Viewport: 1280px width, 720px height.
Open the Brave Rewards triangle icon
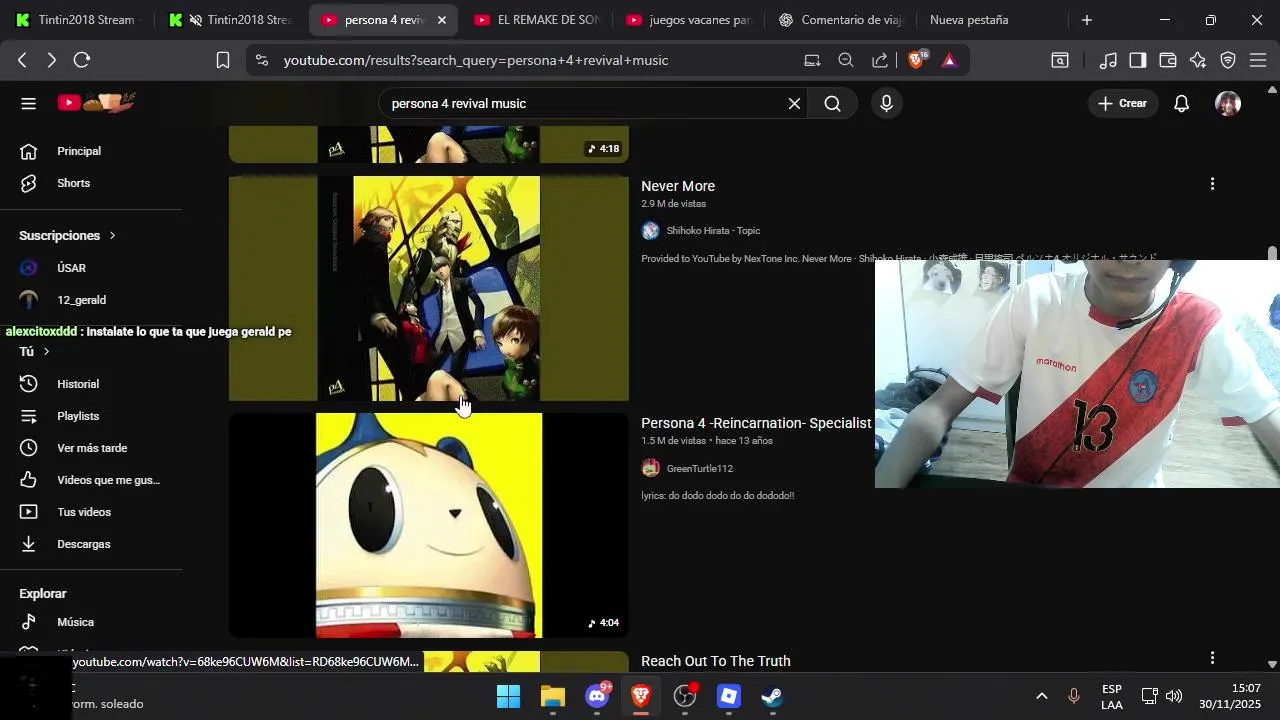950,60
